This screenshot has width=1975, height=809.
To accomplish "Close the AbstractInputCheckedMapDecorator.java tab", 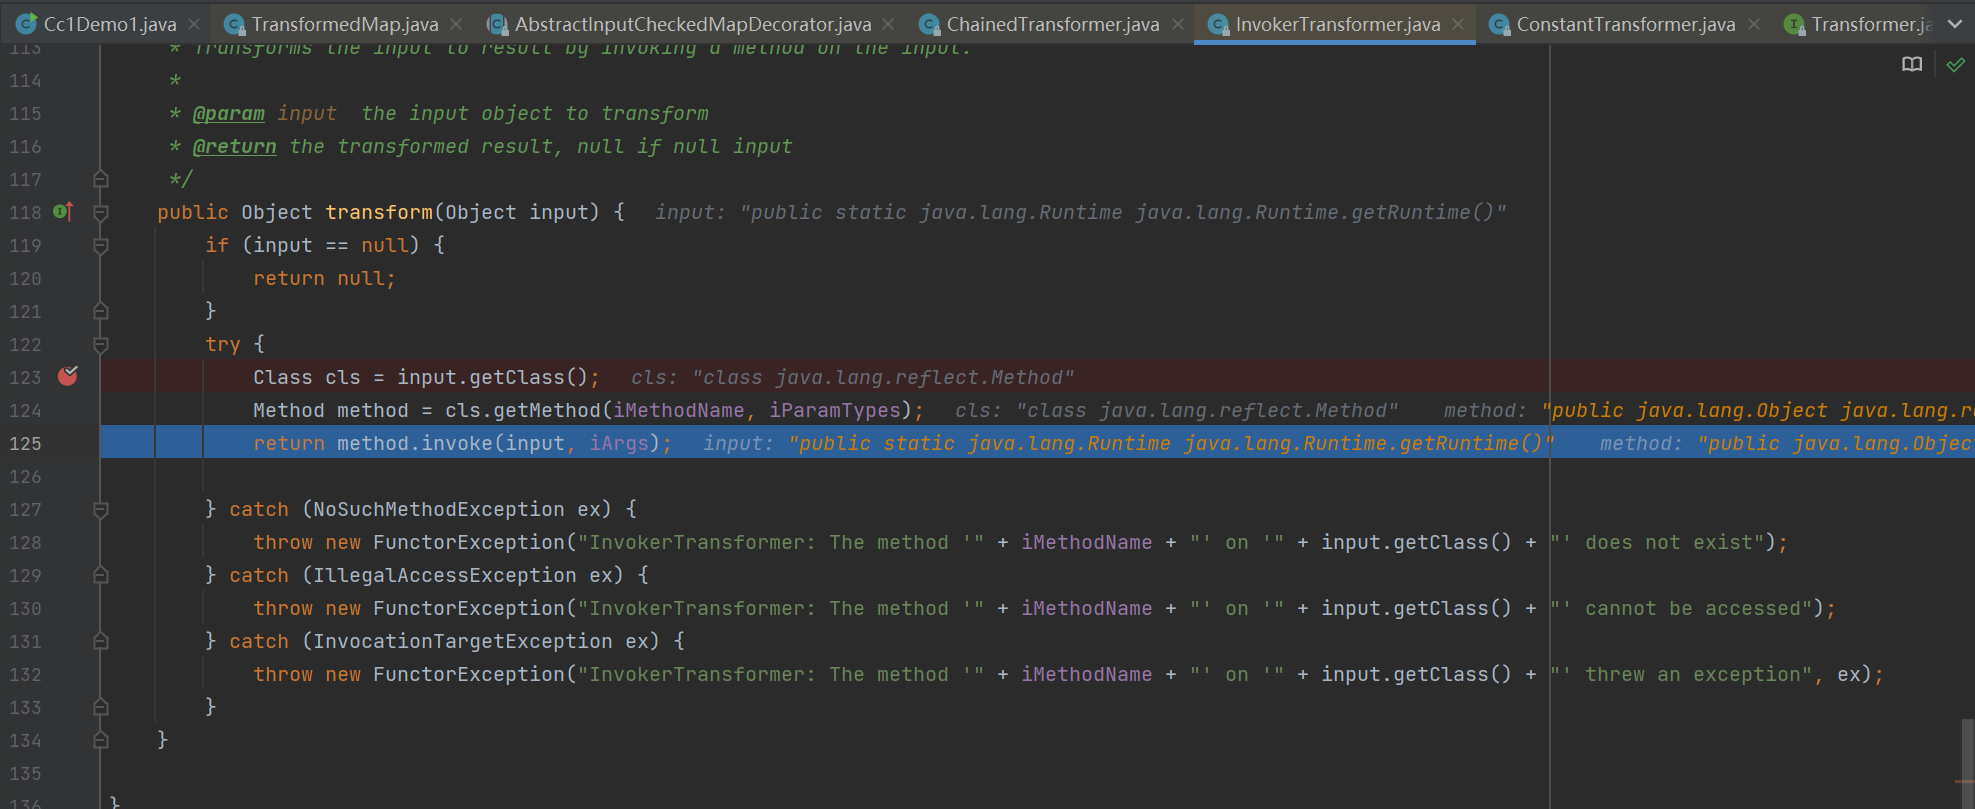I will (888, 24).
